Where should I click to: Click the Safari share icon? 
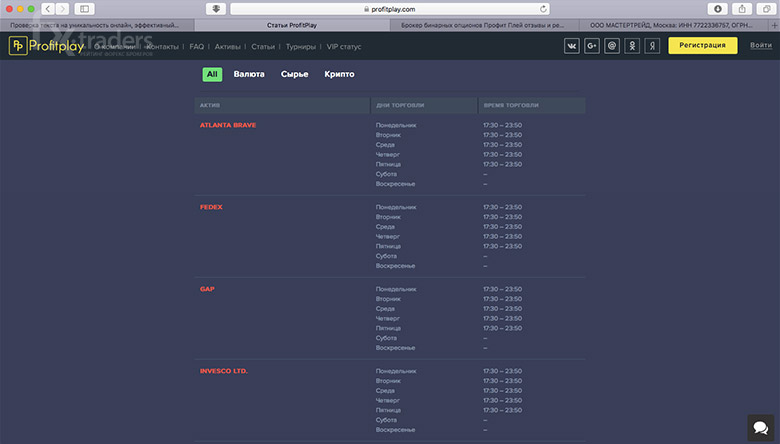pyautogui.click(x=742, y=9)
